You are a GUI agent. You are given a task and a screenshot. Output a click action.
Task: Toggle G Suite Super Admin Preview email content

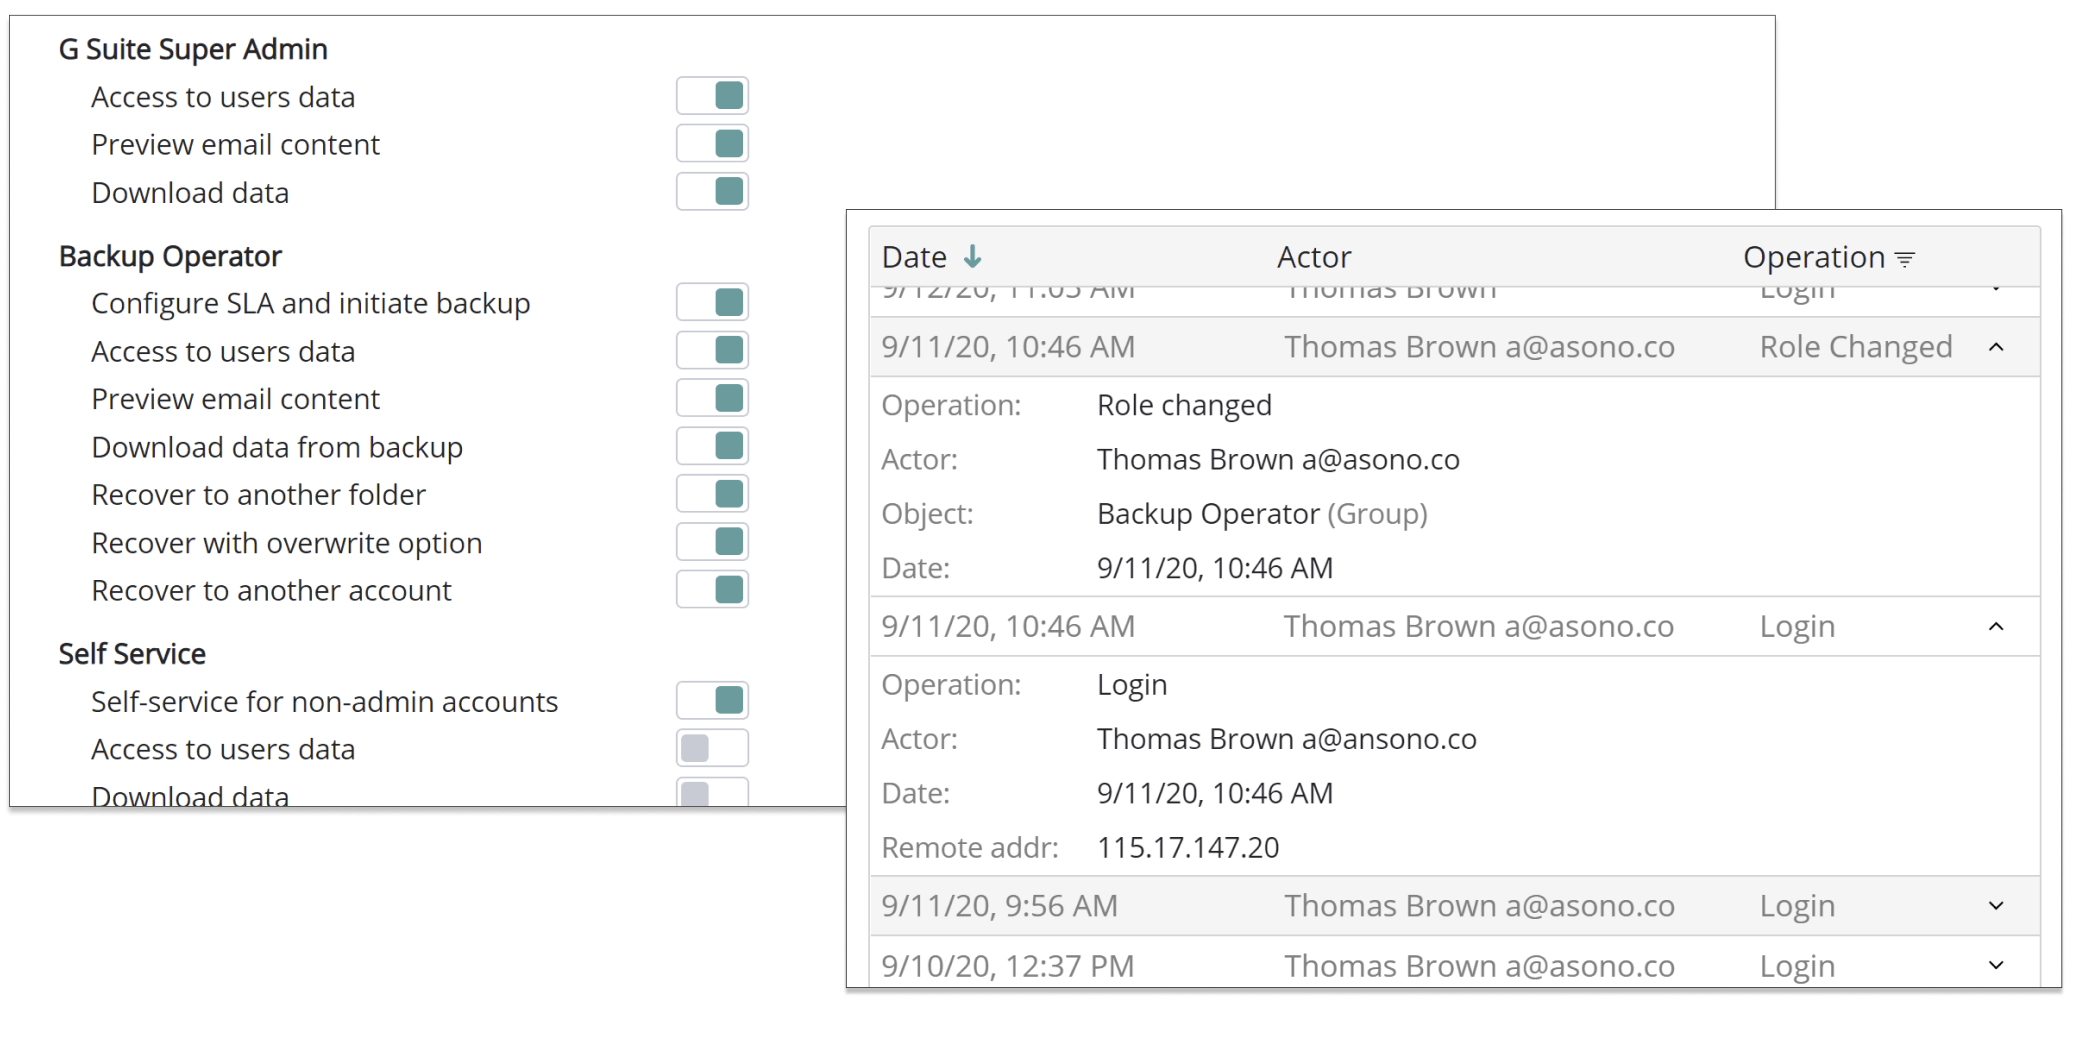(712, 144)
